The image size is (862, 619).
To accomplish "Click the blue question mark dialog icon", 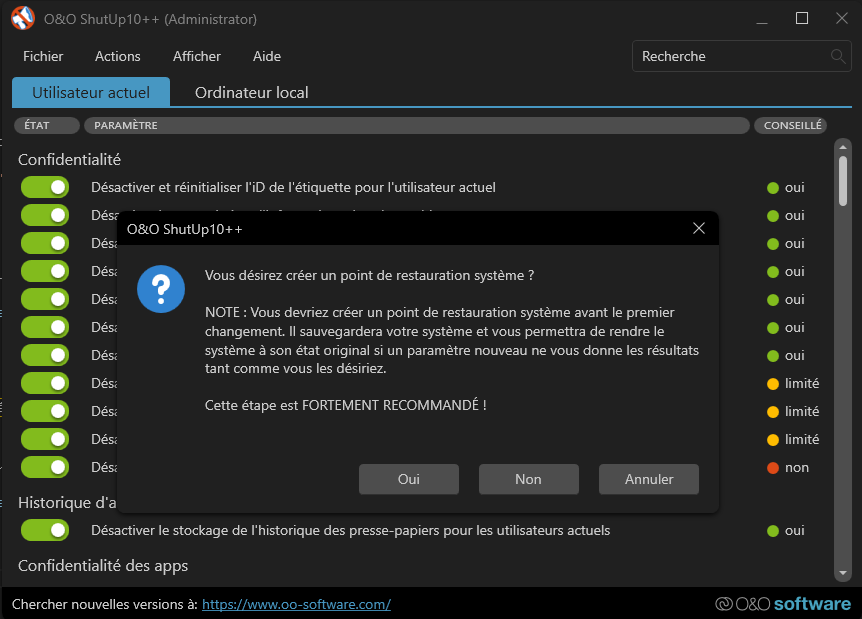I will [x=161, y=289].
